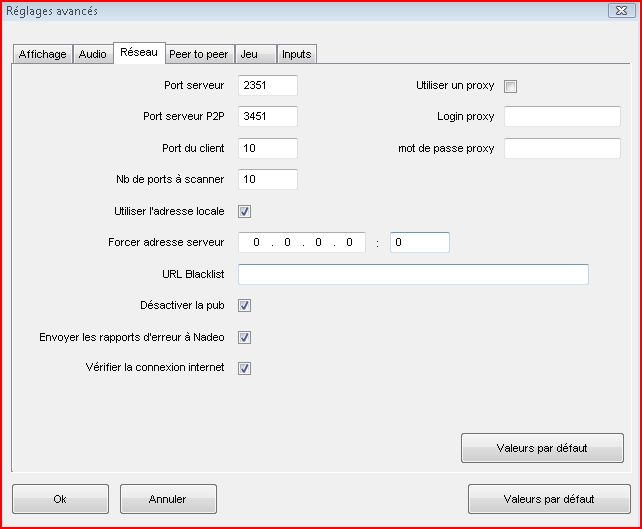Click the bottom Valeurs par défaut button next to Annuler
The height and width of the screenshot is (529, 642).
pyautogui.click(x=549, y=499)
